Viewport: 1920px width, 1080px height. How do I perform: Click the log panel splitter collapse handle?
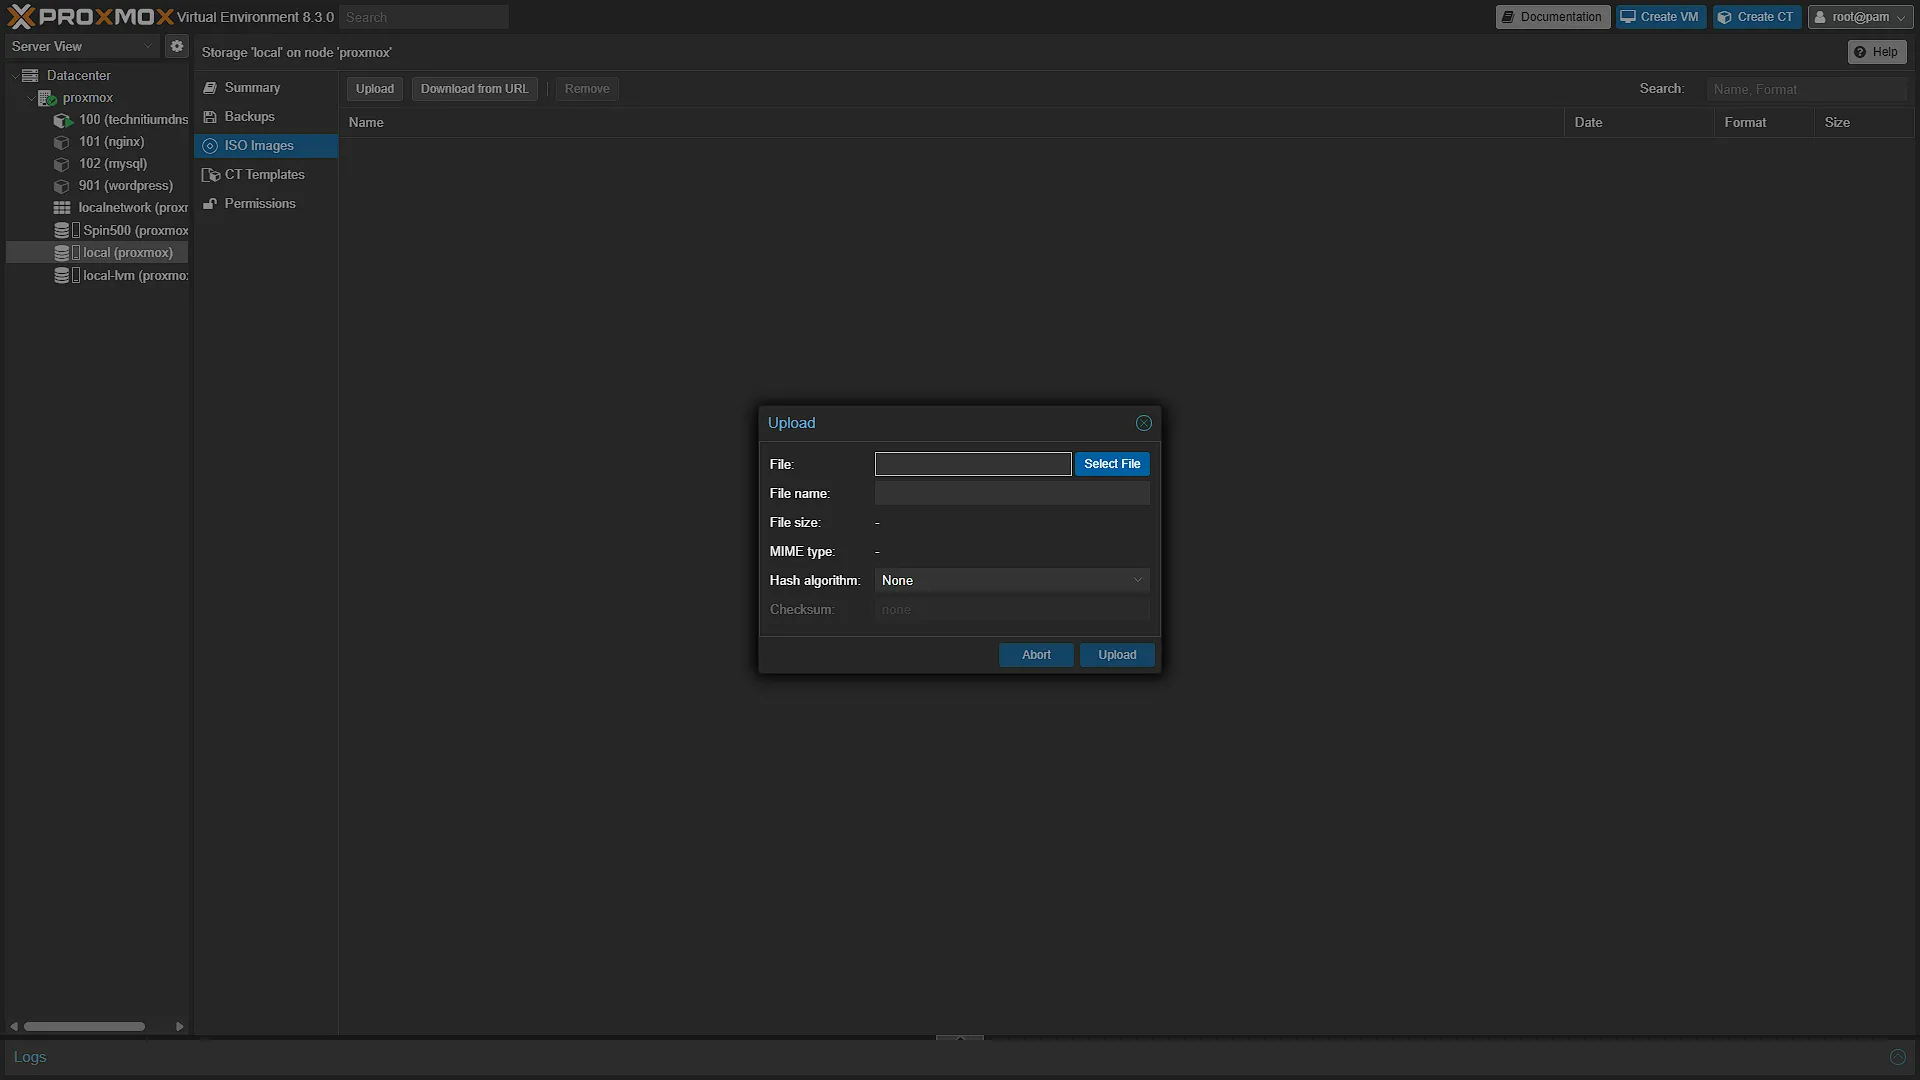point(960,1038)
